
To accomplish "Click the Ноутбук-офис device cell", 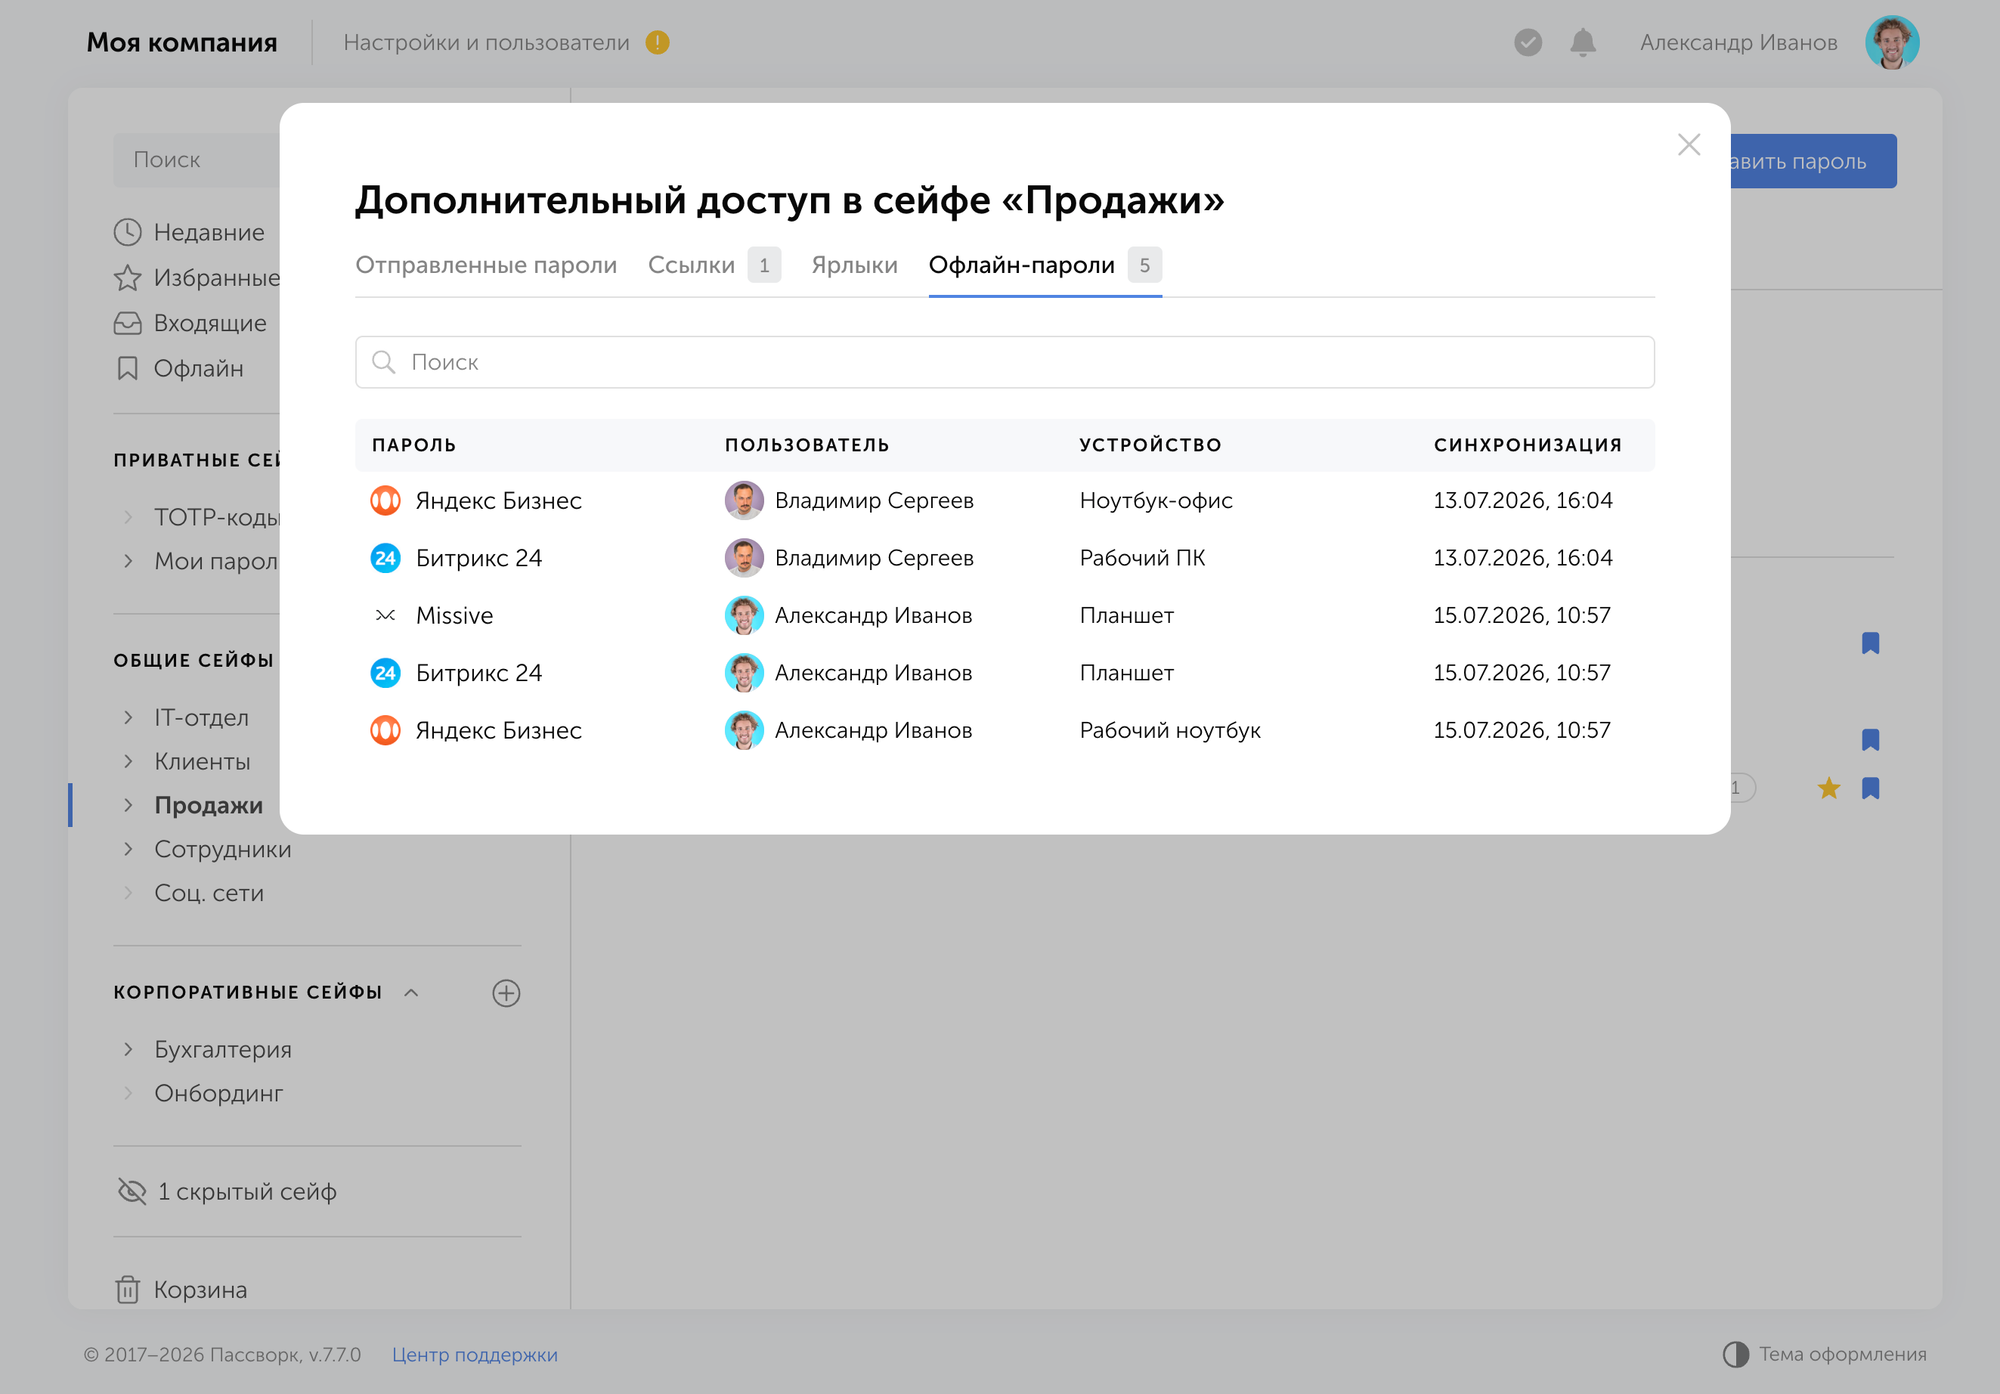I will point(1156,500).
